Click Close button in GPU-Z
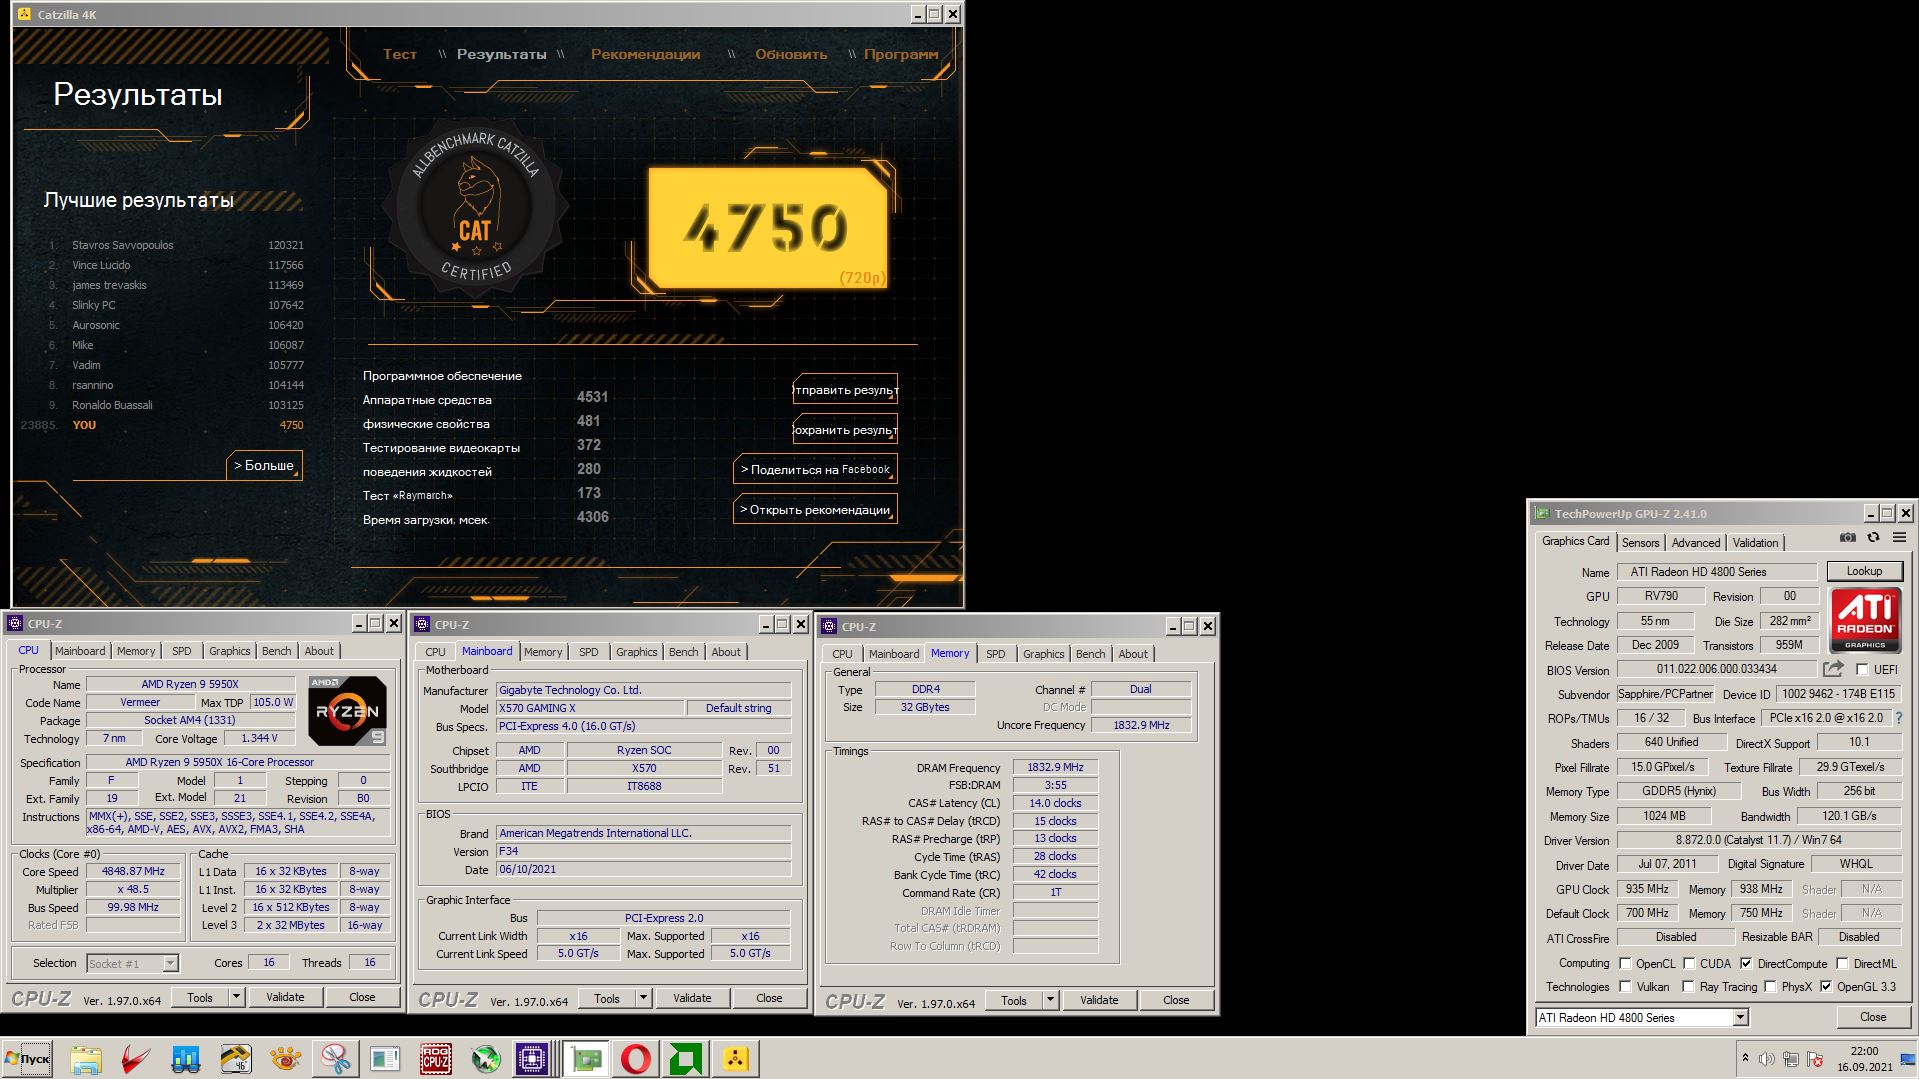The width and height of the screenshot is (1919, 1079). [1873, 1017]
